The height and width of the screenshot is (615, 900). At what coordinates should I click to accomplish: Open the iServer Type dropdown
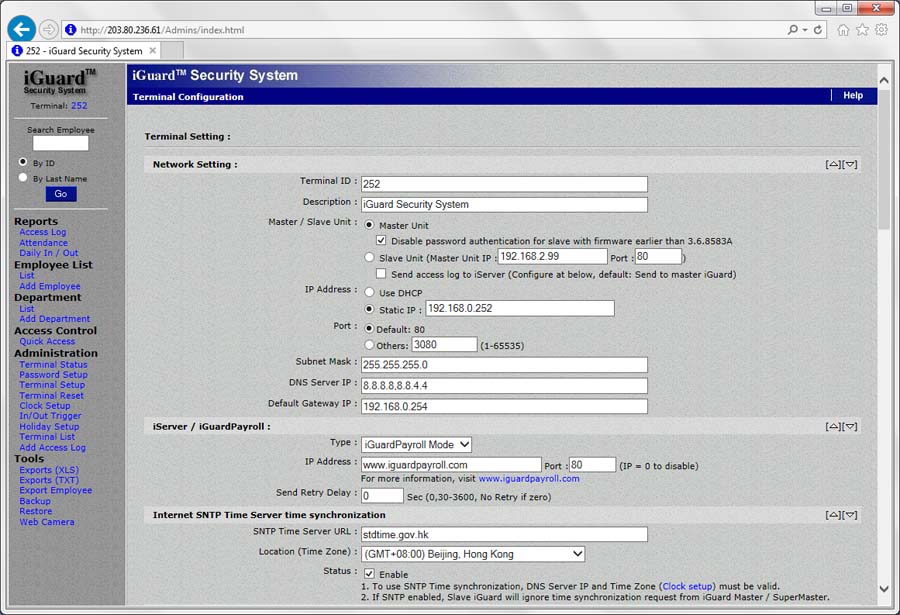(x=416, y=444)
